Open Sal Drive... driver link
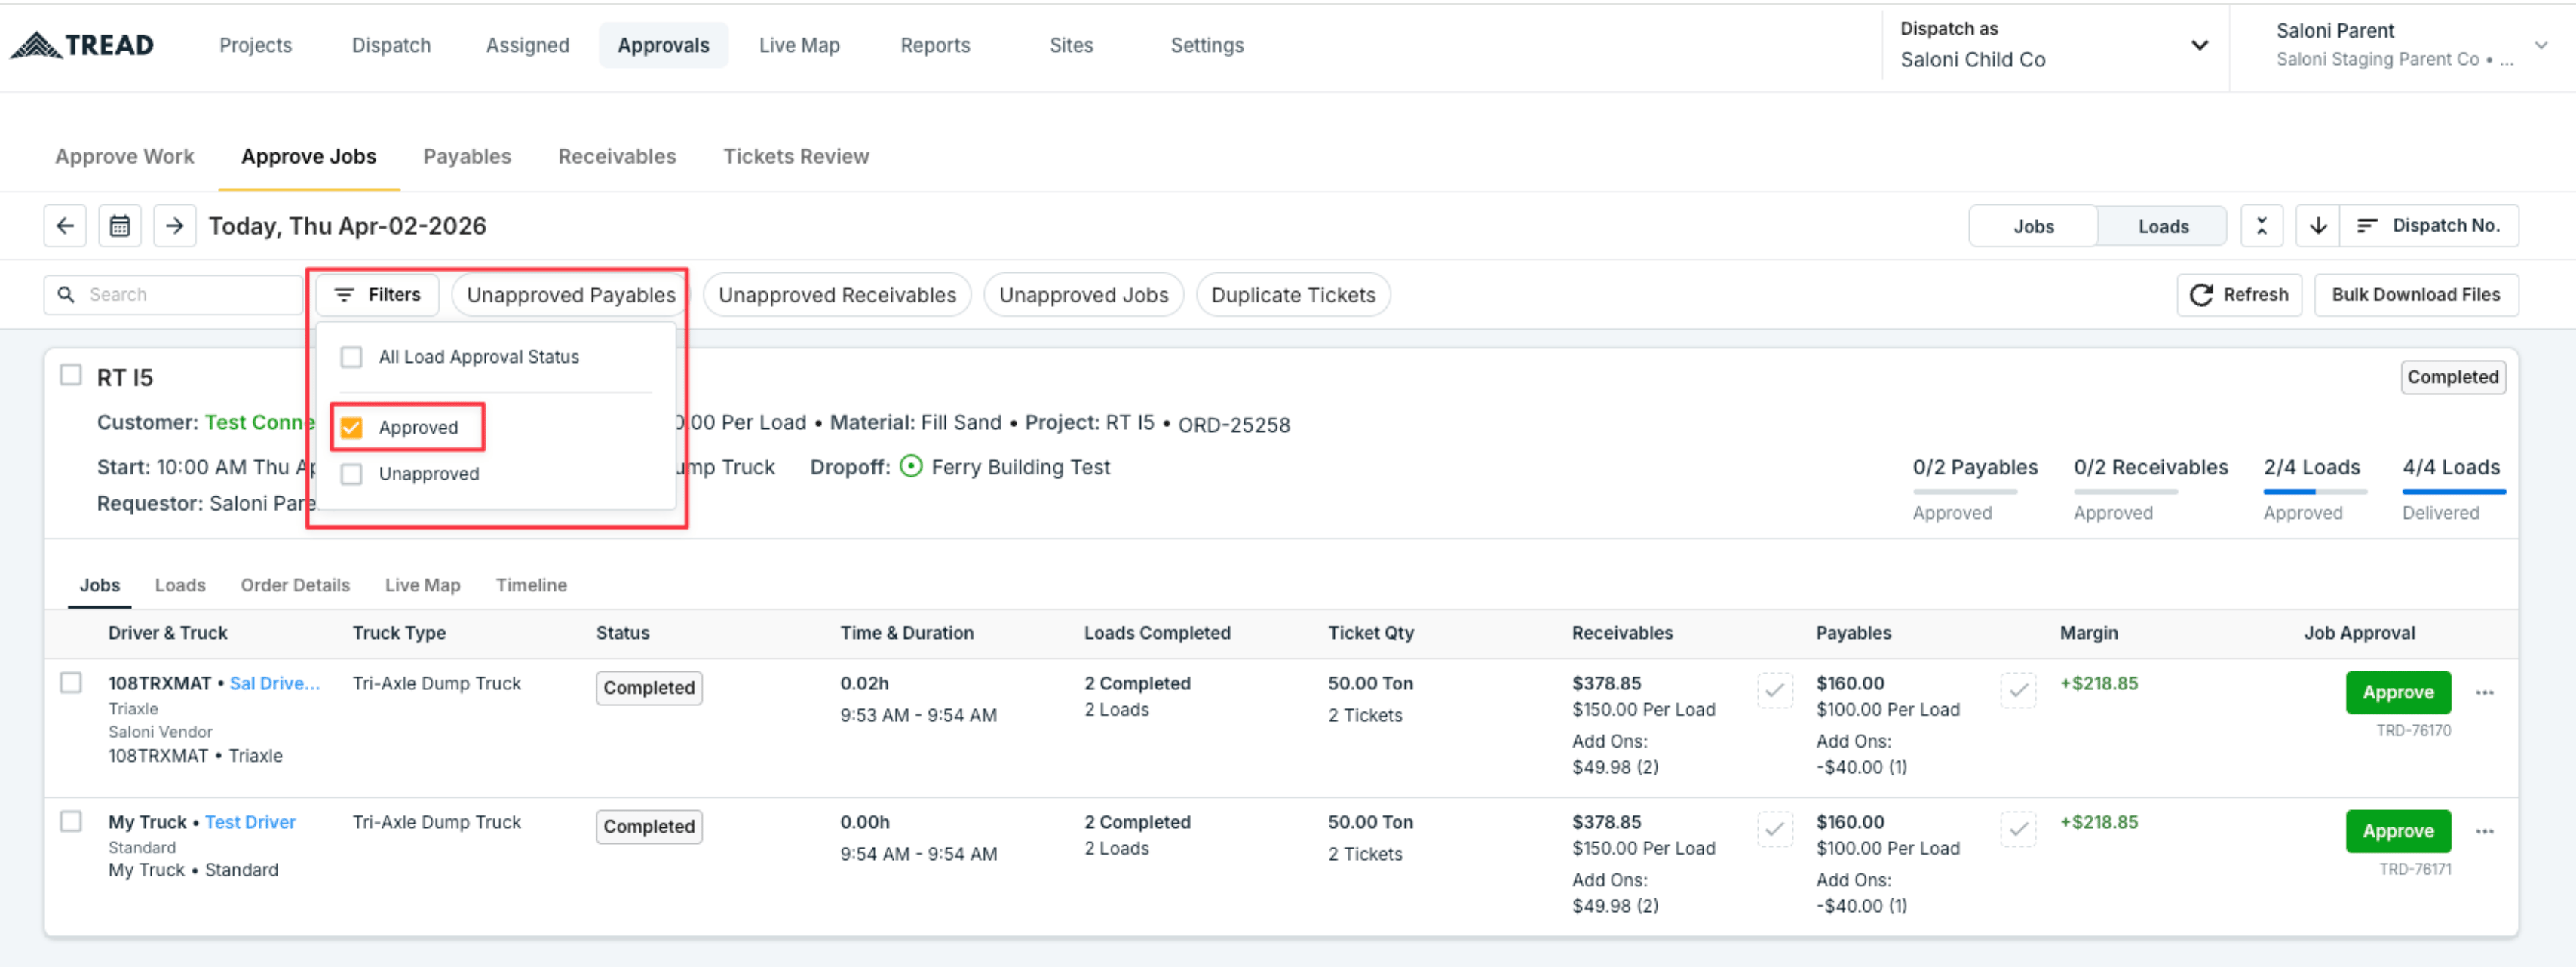This screenshot has height=967, width=2576. point(275,683)
